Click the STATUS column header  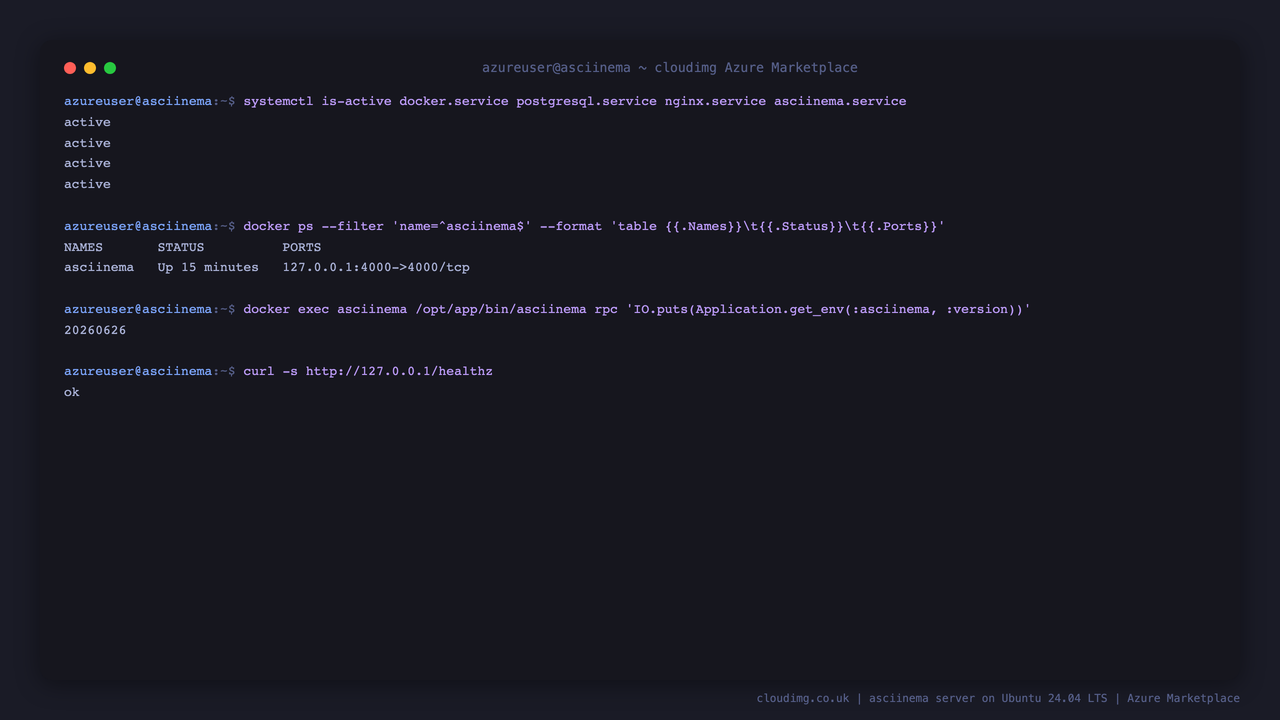(x=181, y=247)
